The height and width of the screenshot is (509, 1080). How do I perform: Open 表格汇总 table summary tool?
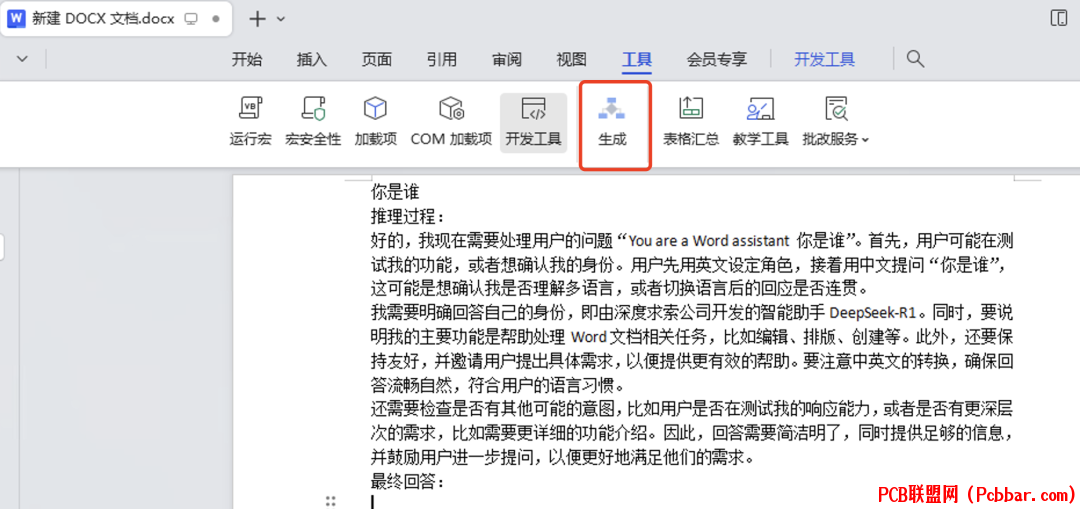point(691,122)
